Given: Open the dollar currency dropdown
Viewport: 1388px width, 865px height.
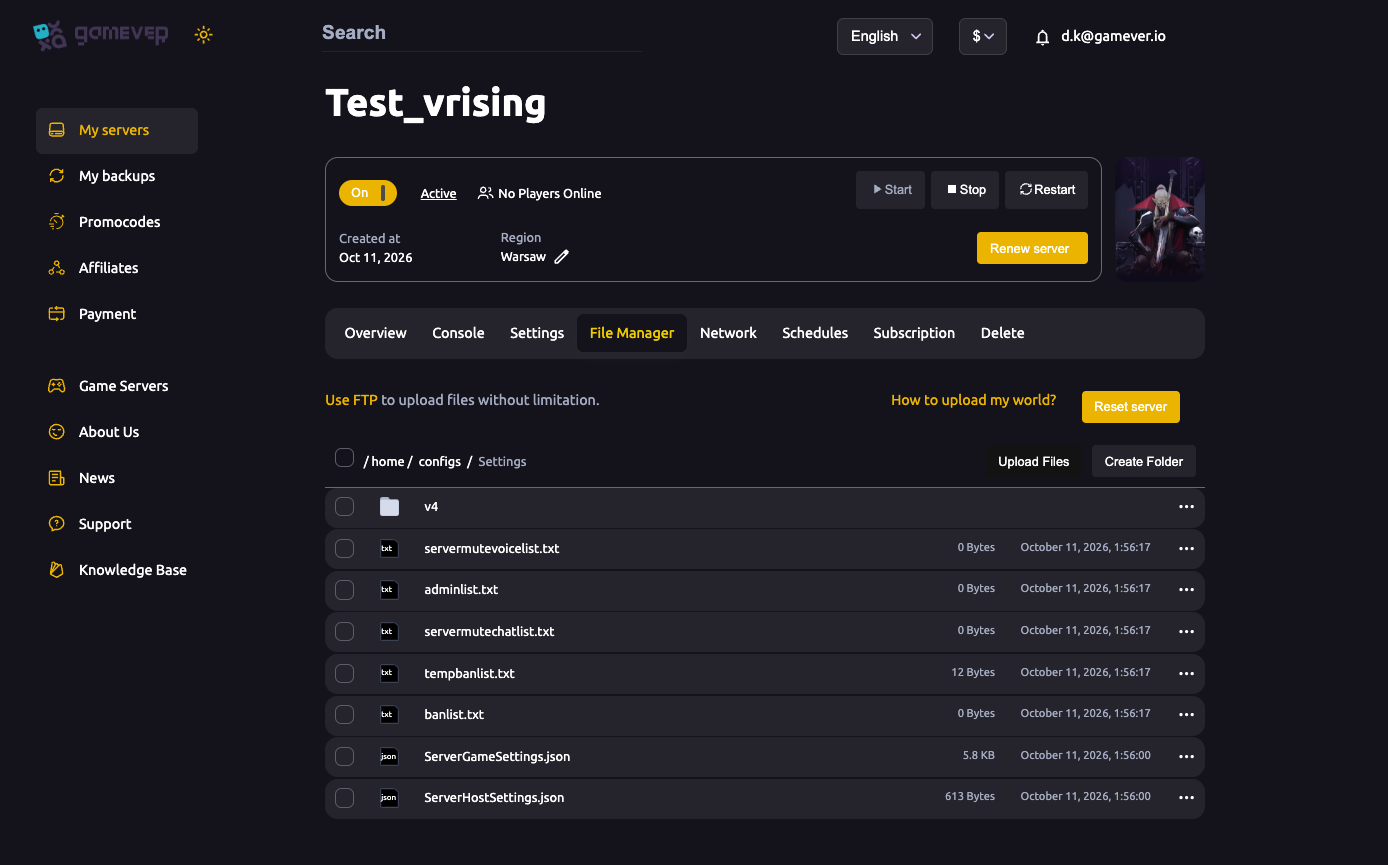Looking at the screenshot, I should [983, 36].
